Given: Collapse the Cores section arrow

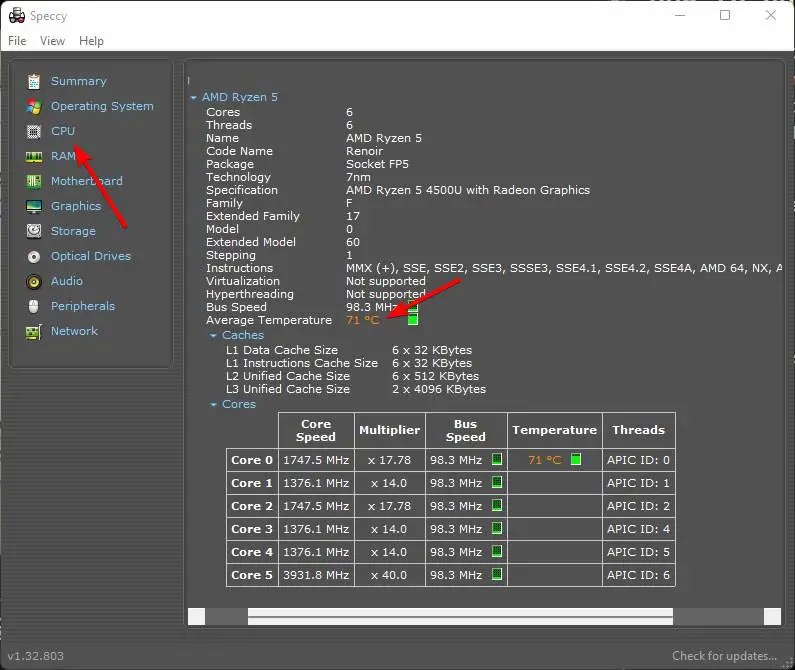Looking at the screenshot, I should coord(214,405).
